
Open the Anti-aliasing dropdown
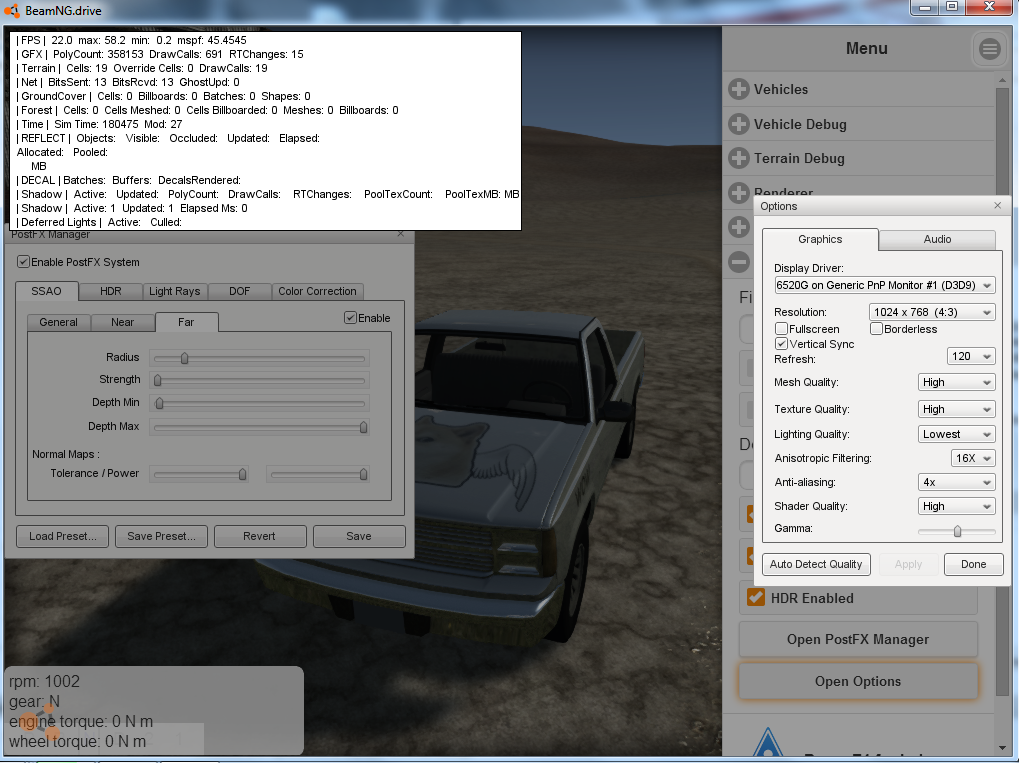[956, 482]
